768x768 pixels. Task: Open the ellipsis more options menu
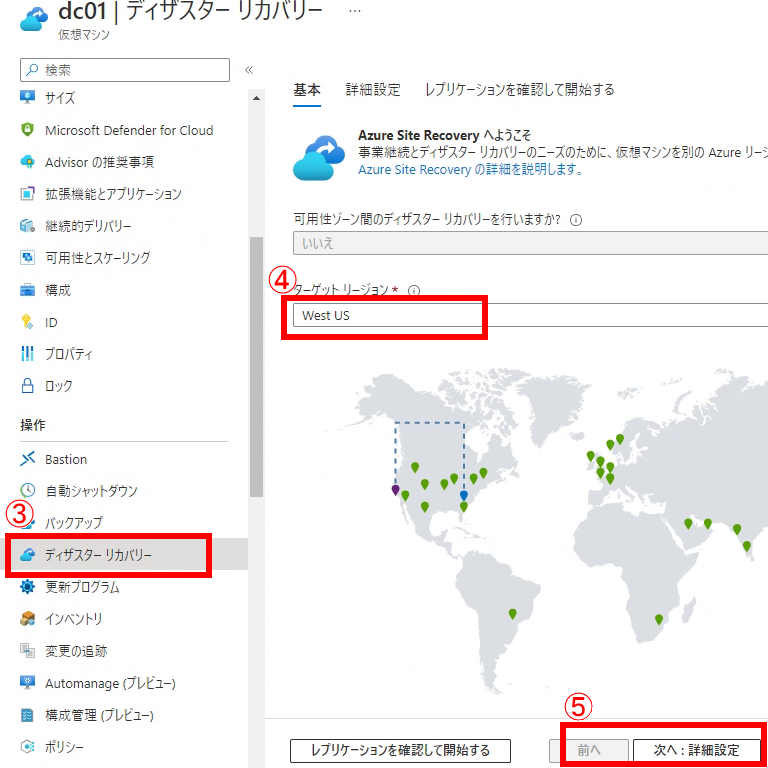355,11
